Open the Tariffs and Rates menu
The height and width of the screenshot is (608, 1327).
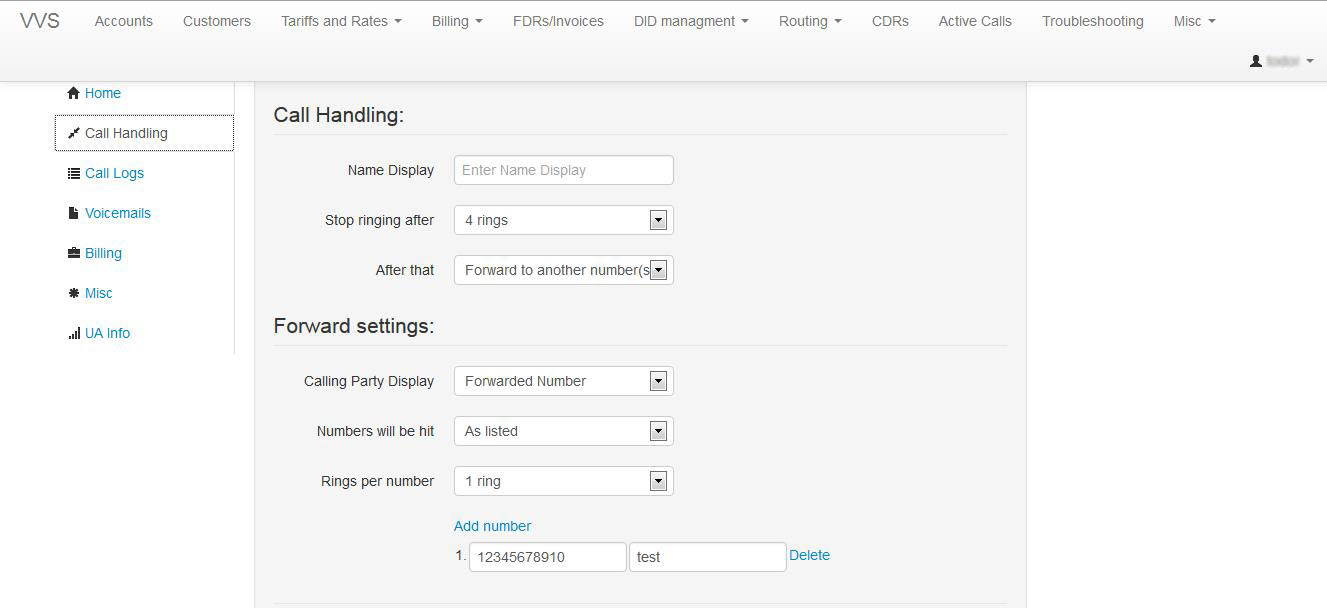[341, 21]
